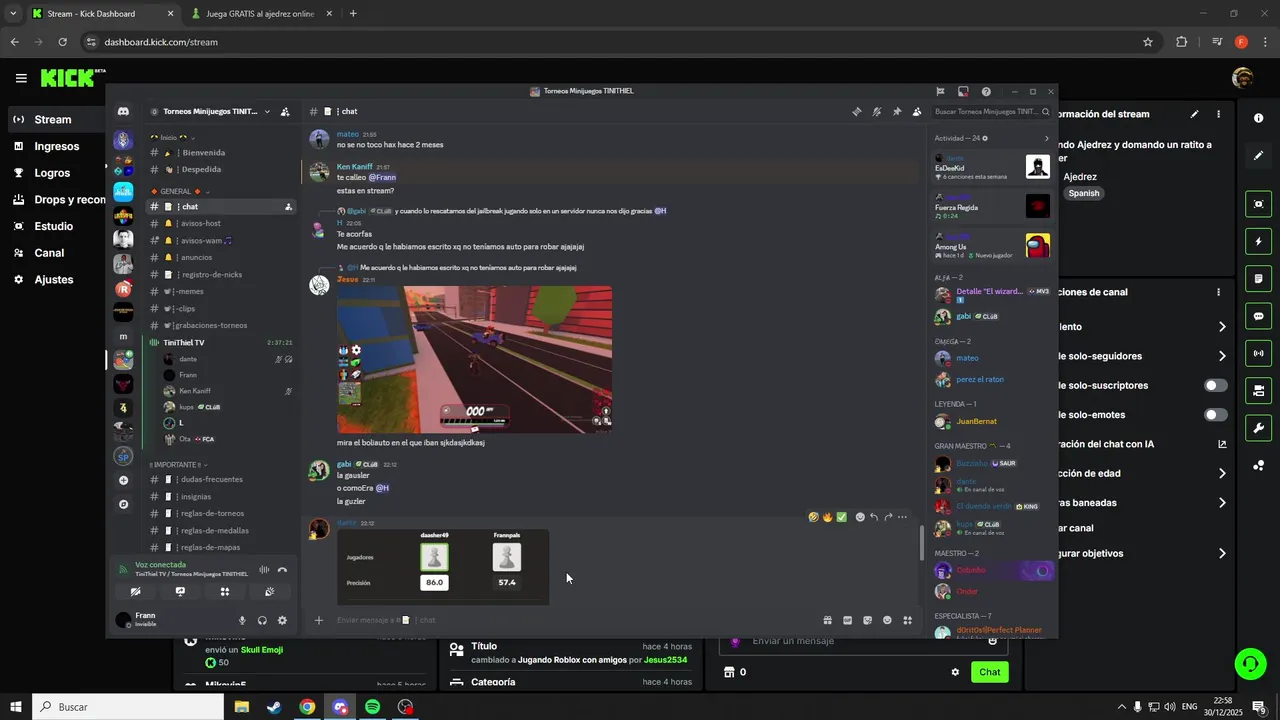
Task: Expand solo-seguidores chevron in Kick
Action: [1222, 356]
